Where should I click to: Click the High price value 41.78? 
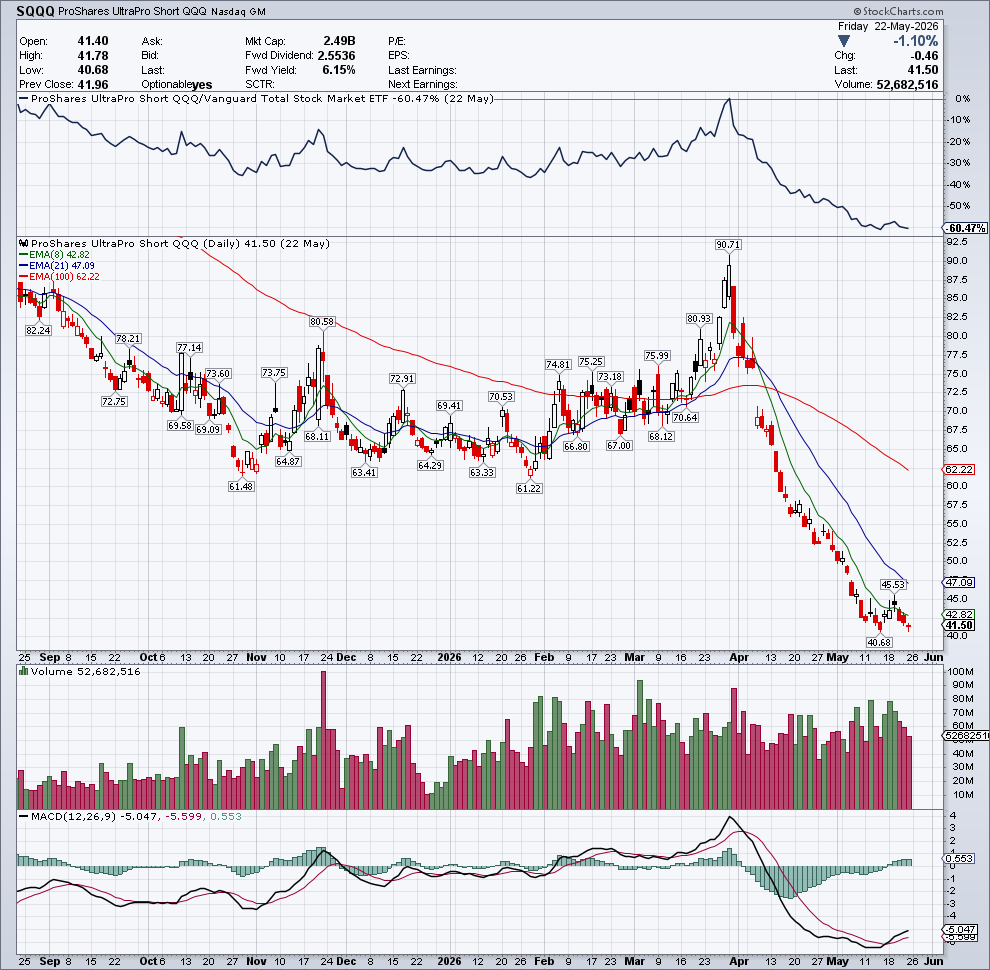pos(93,56)
